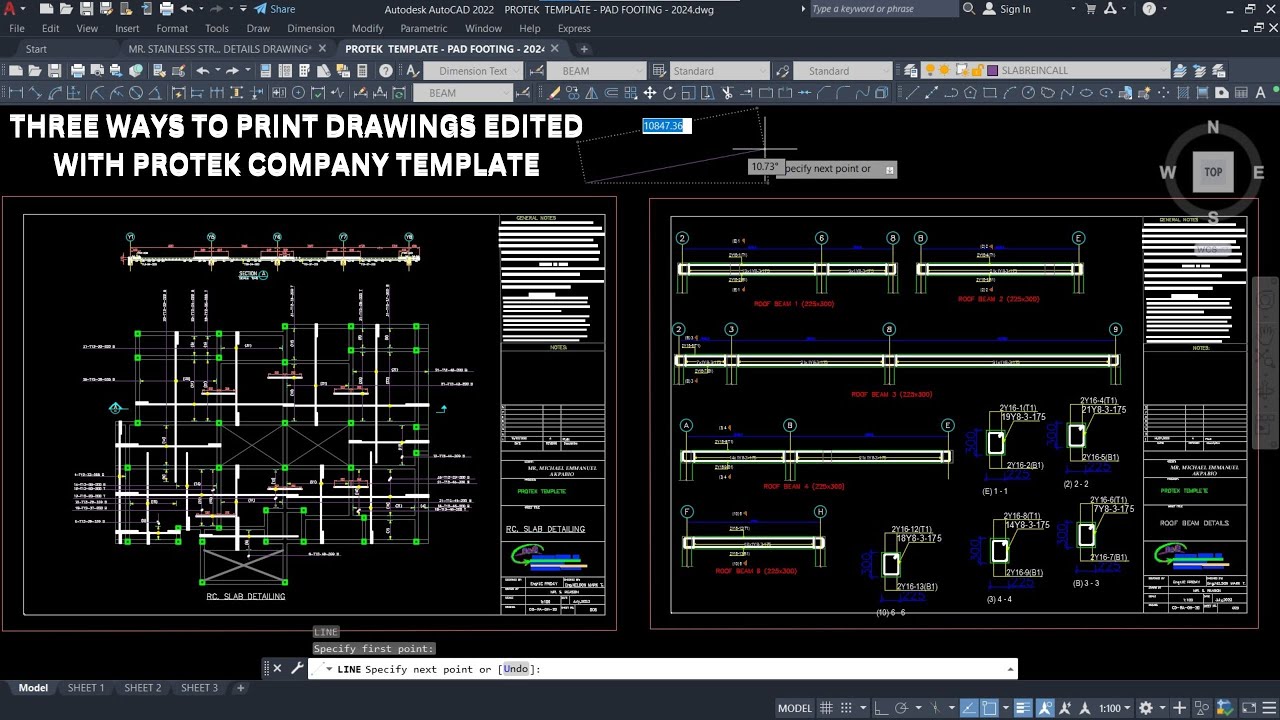The height and width of the screenshot is (720, 1280).
Task: Select the Polygon draw tool
Action: (x=969, y=93)
